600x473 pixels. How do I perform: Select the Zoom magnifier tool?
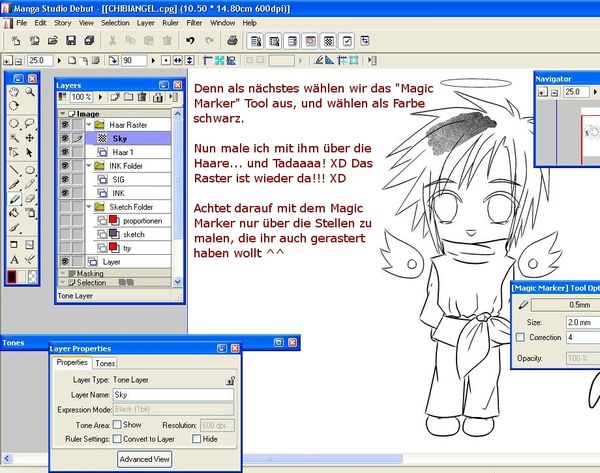pos(30,92)
